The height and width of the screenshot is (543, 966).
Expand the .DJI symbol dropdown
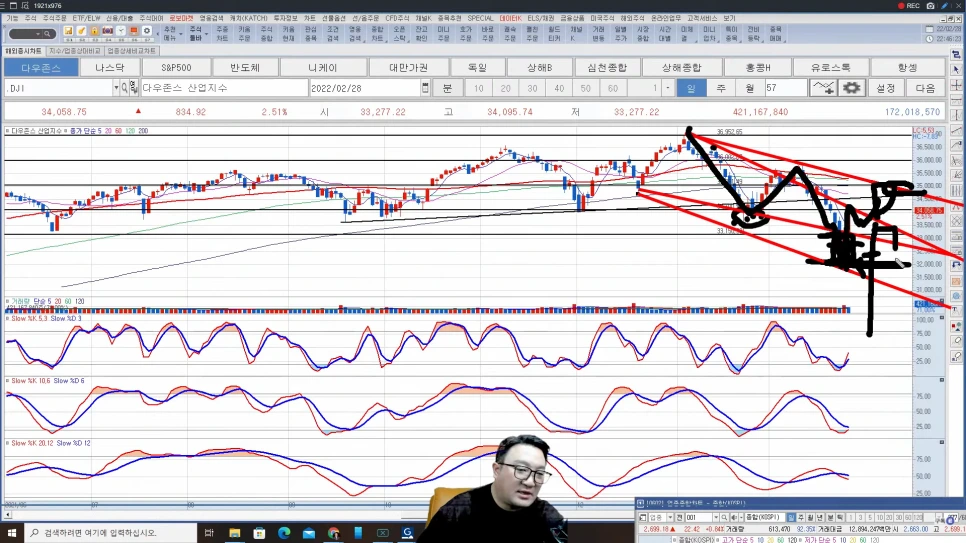(x=116, y=88)
